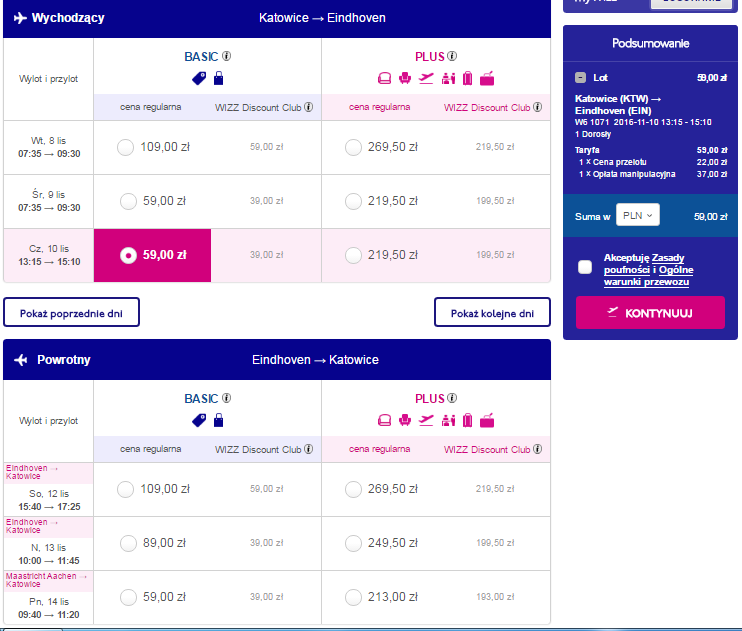
Task: Click info icon beside return BASIC WIZZ Discount Club
Action: [x=309, y=449]
